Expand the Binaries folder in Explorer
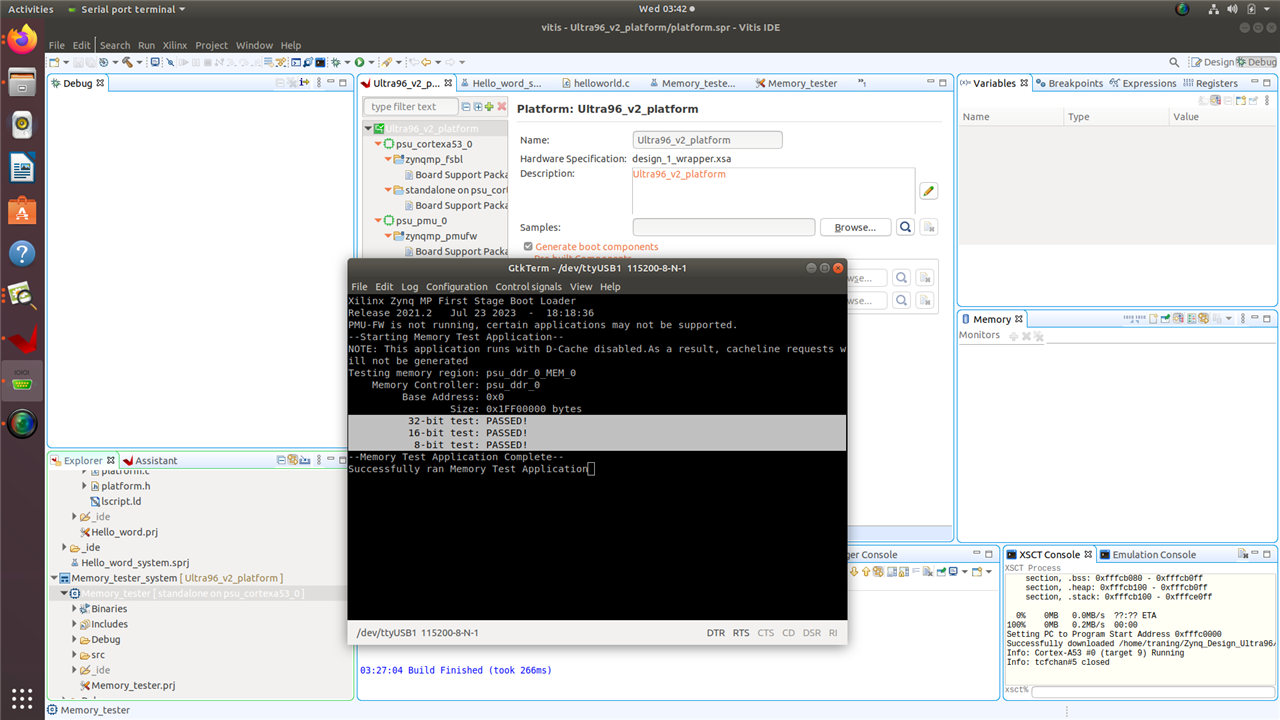 [74, 608]
